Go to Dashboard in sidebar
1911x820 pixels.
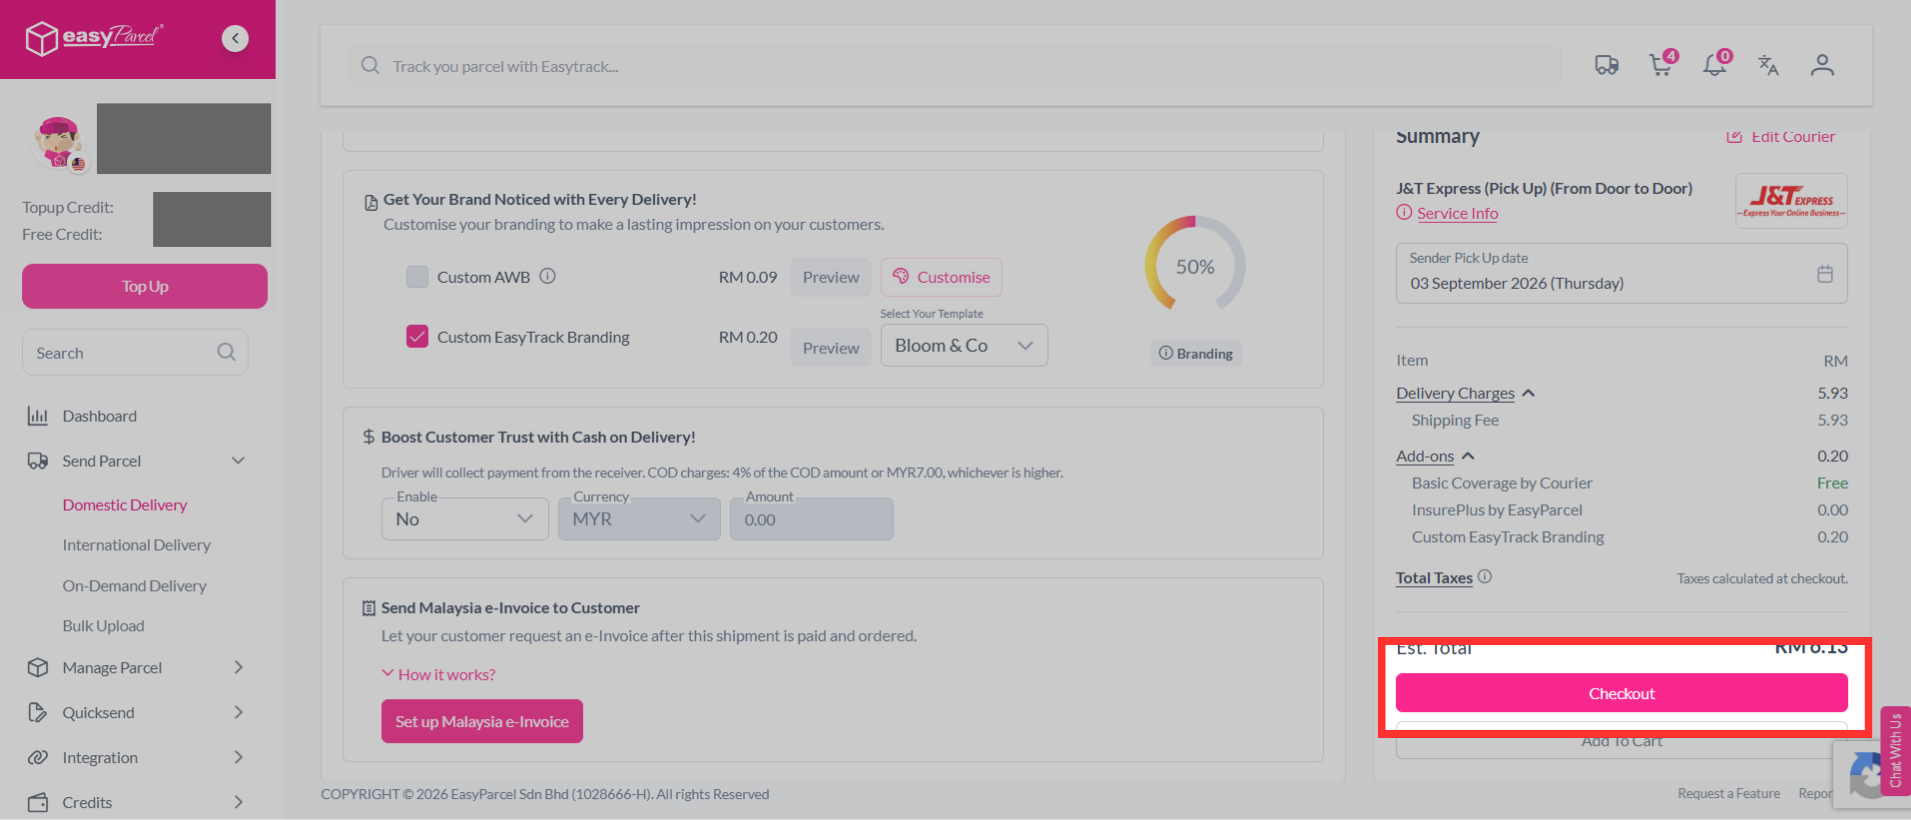pos(99,416)
